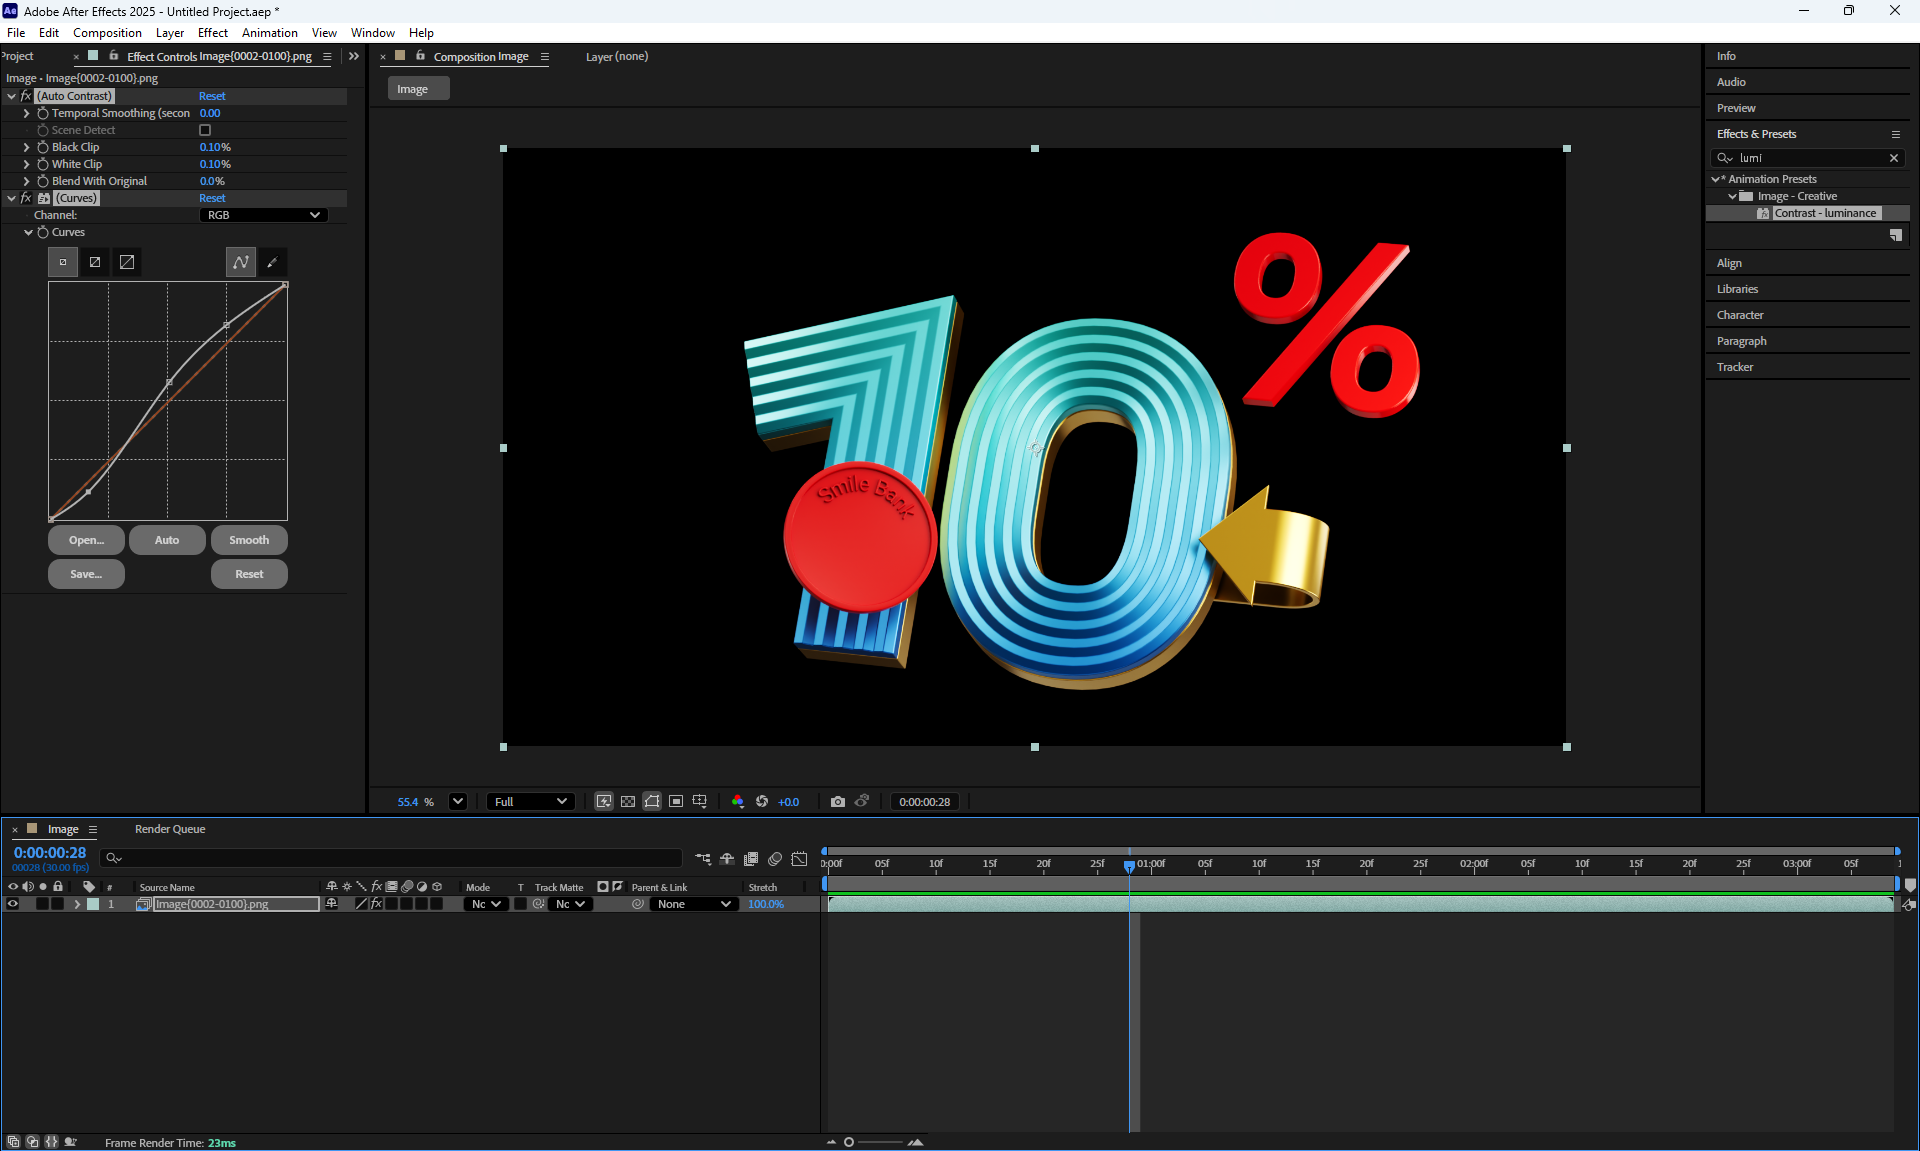
Task: Open the Full resolution dropdown
Action: 530,802
